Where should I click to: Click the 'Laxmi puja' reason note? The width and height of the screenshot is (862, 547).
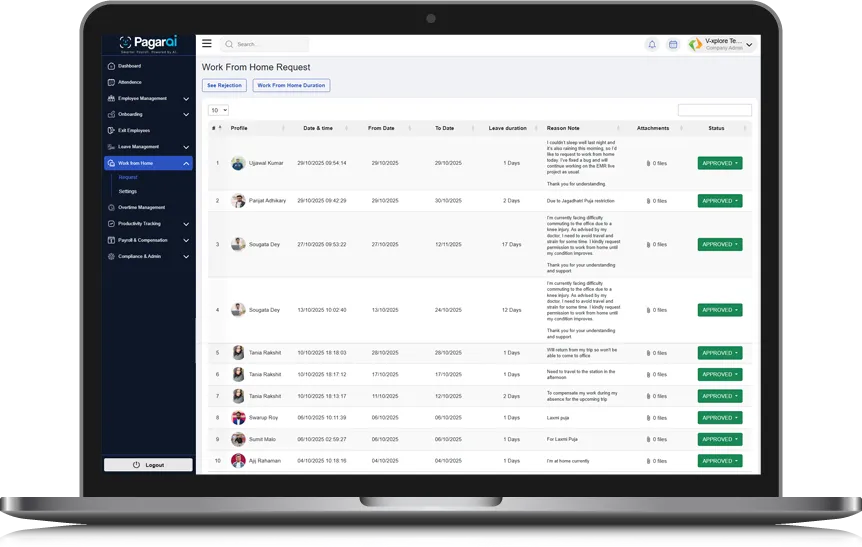558,418
